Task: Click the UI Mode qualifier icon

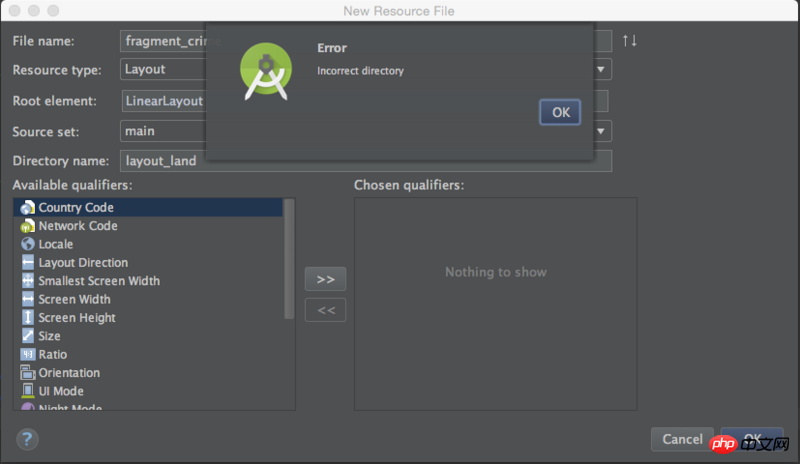Action: tap(28, 391)
